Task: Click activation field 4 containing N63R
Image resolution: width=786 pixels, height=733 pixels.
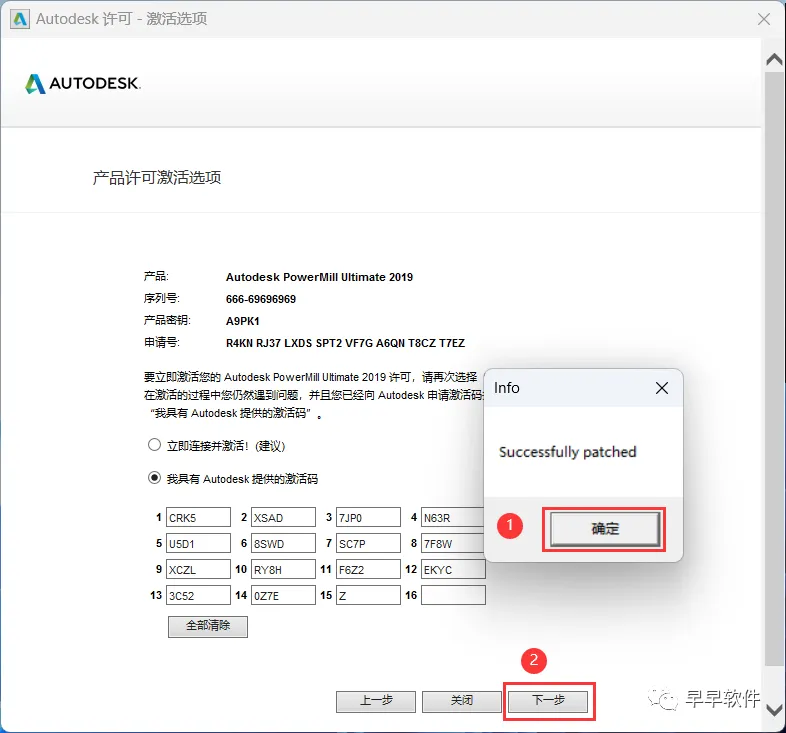Action: (x=452, y=517)
